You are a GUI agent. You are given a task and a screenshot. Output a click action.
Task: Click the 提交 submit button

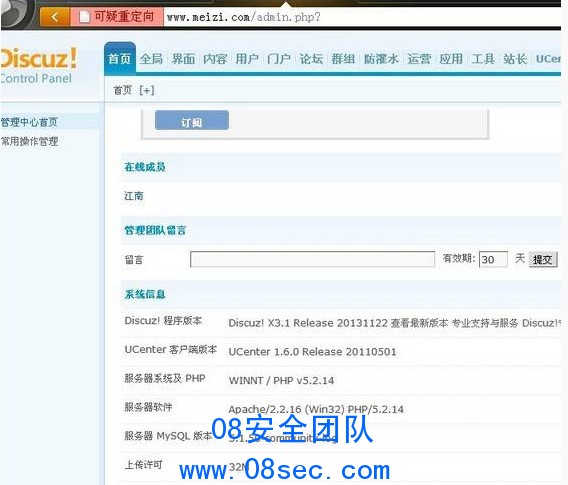543,259
